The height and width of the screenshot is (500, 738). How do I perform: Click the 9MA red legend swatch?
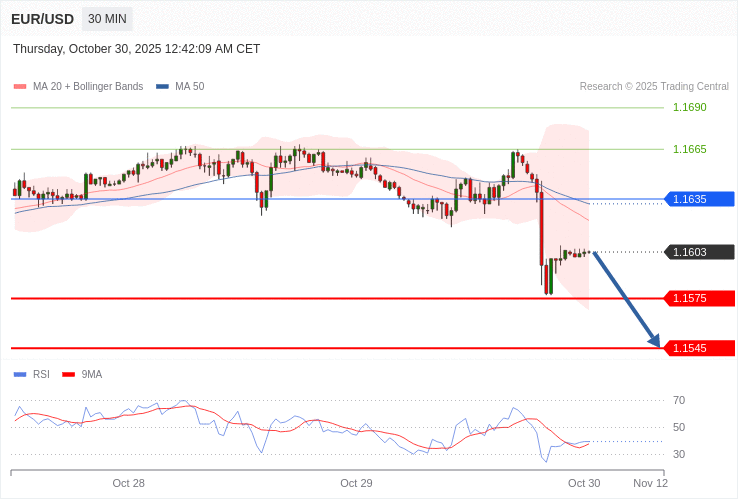pos(69,374)
